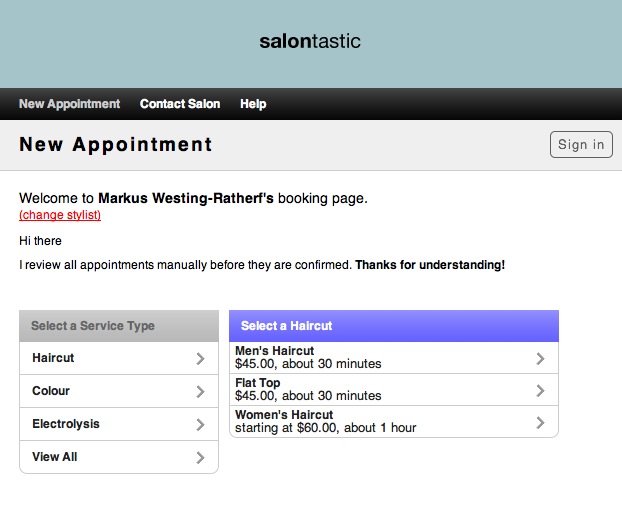Choose the Electrolysis service type

(x=119, y=424)
